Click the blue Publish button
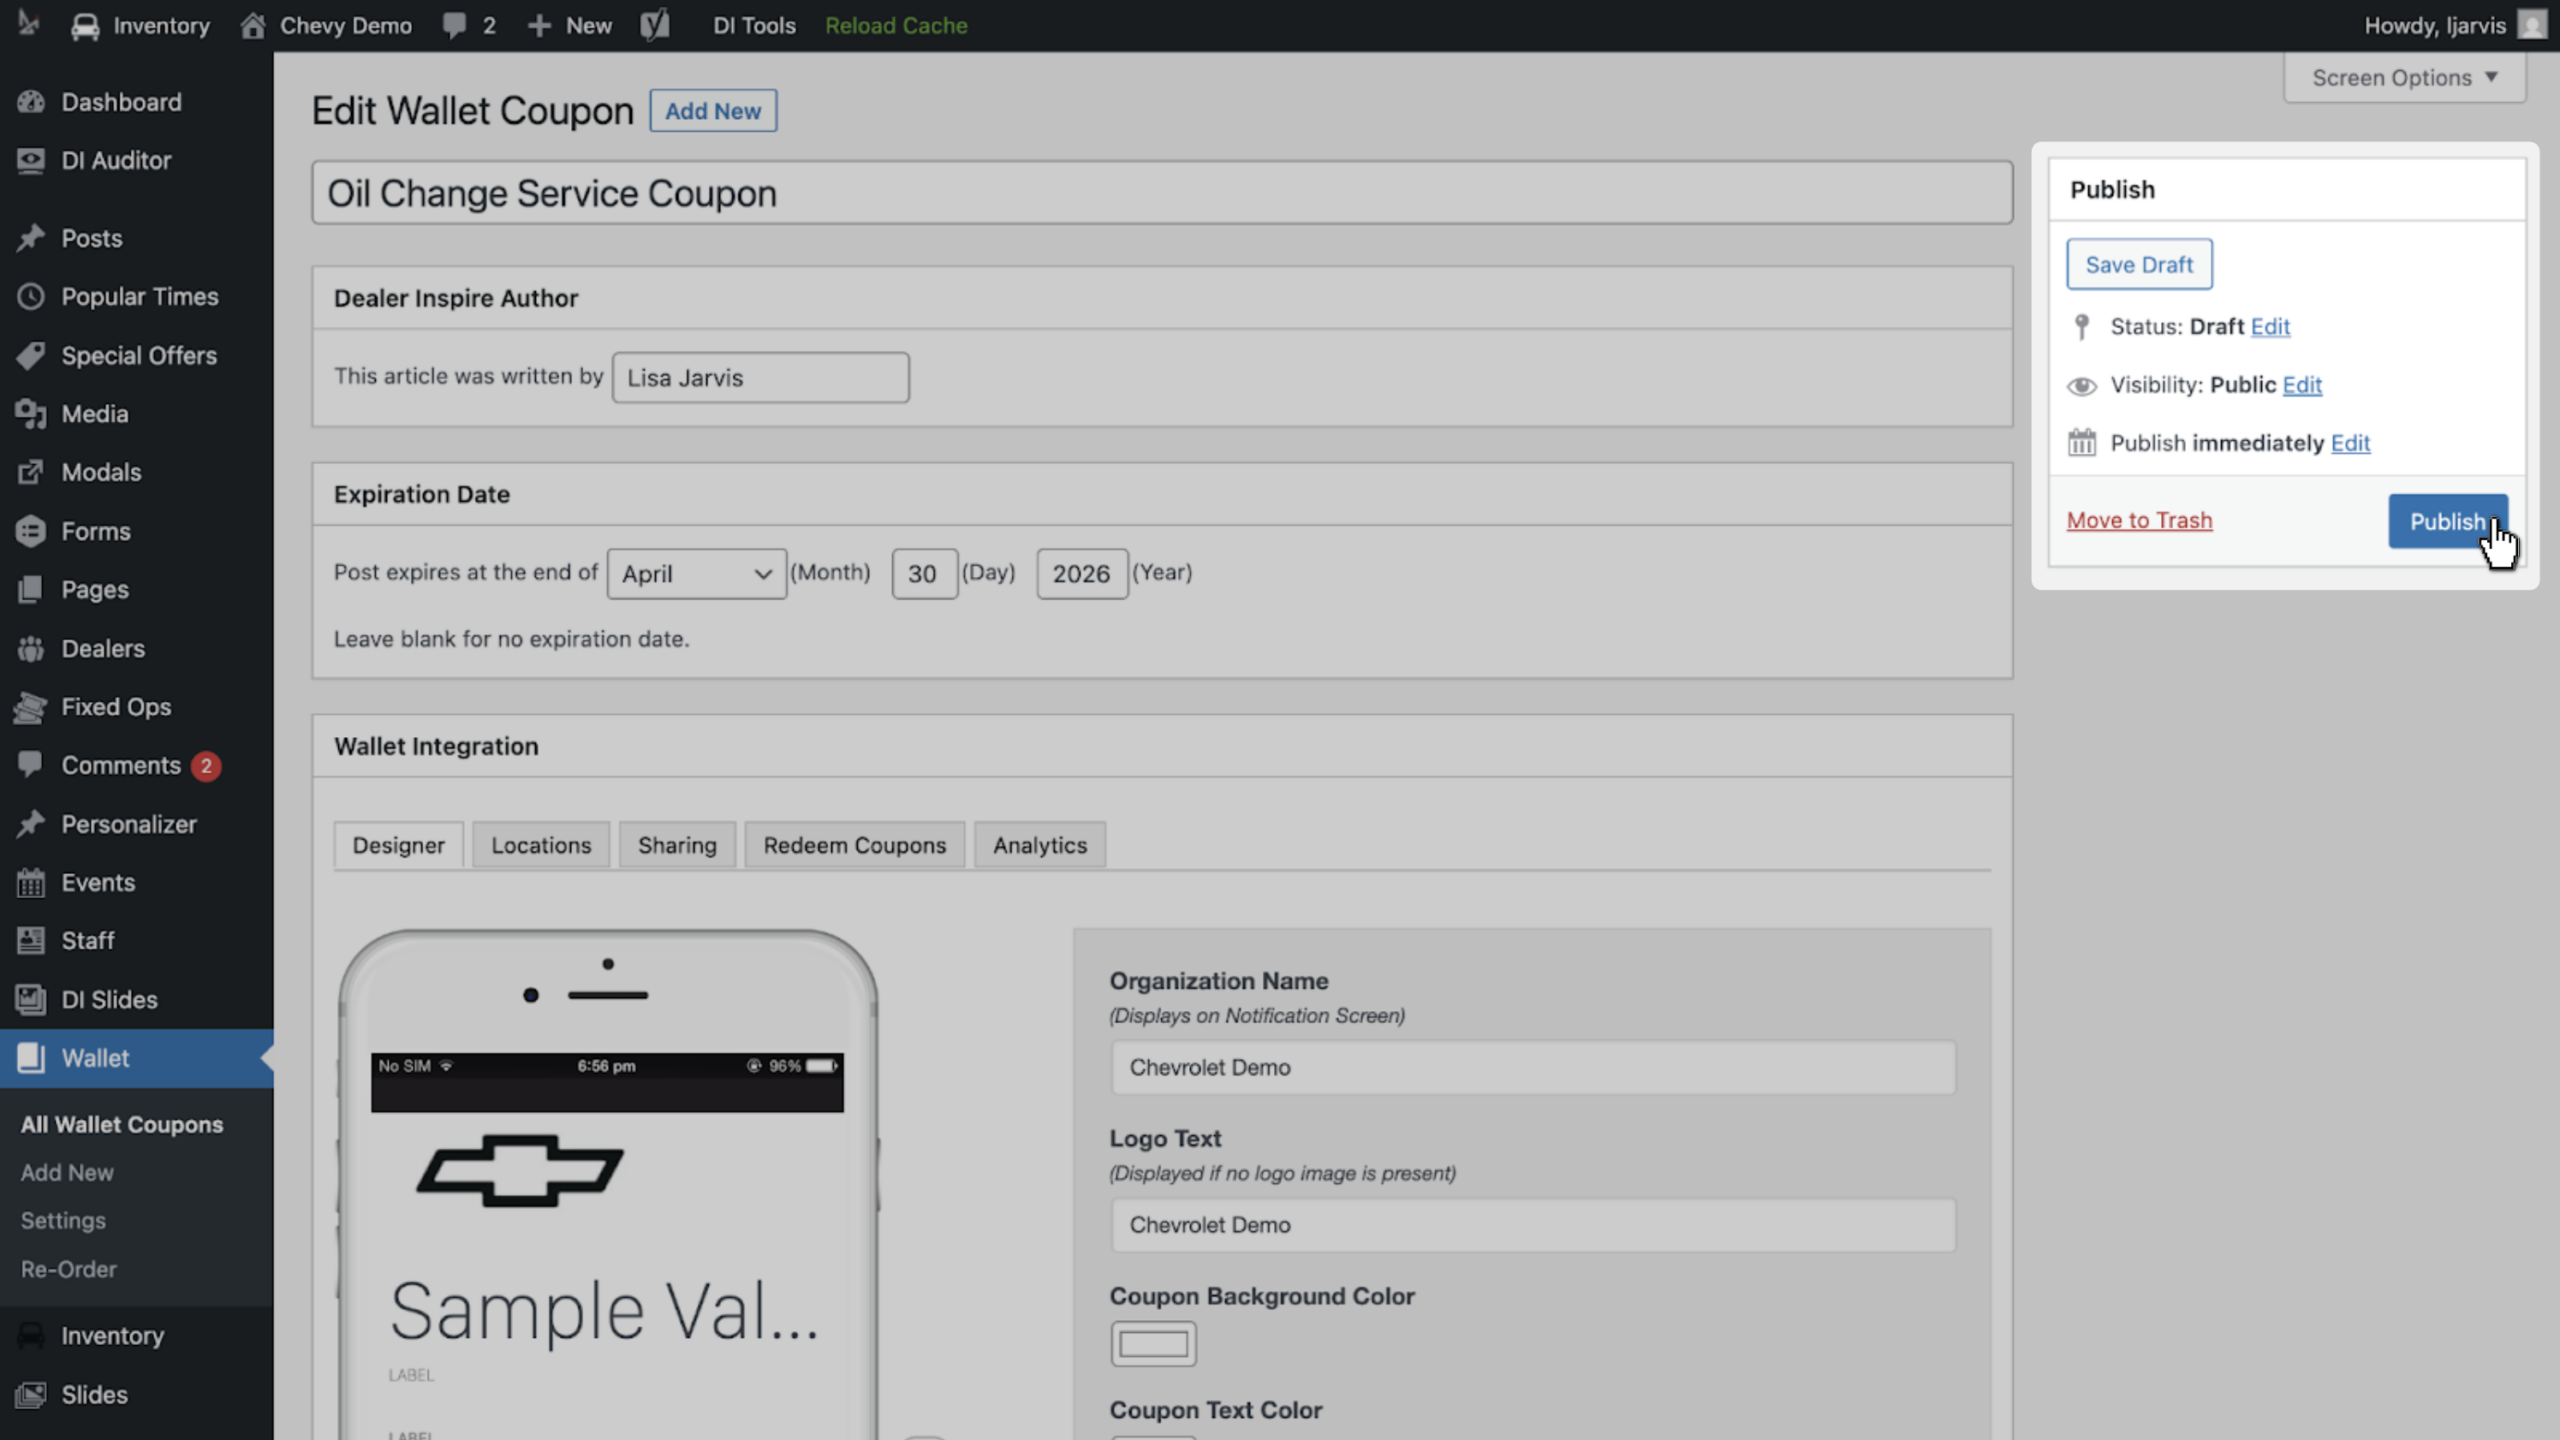 [2447, 521]
